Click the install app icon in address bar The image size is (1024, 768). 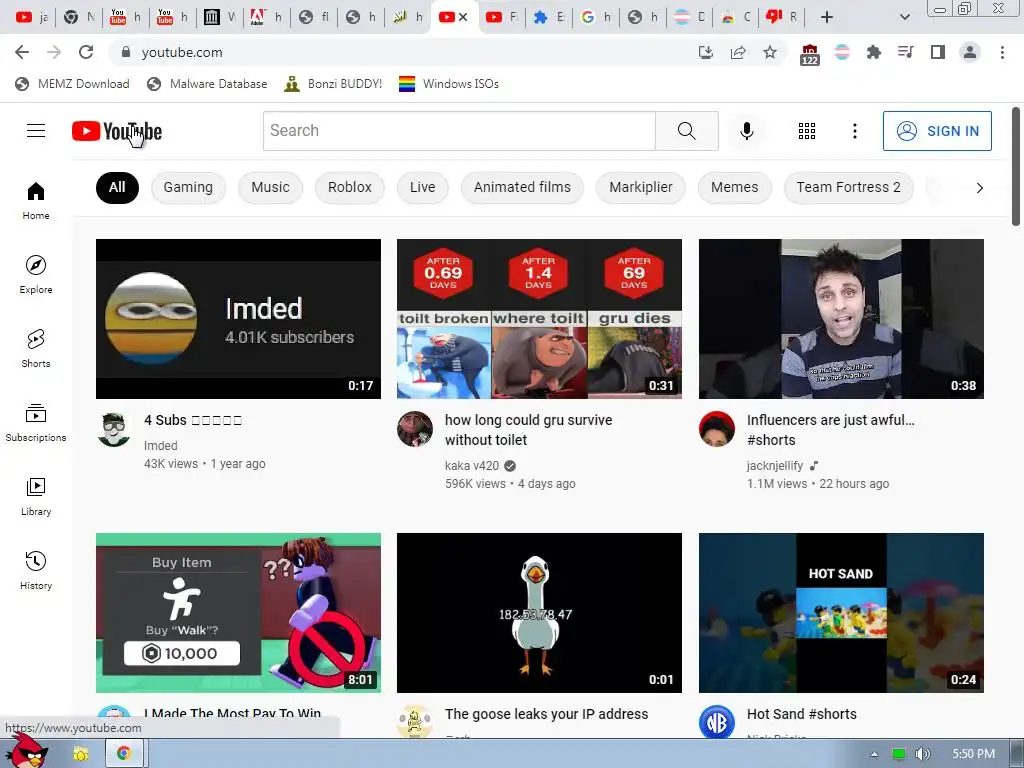pos(706,52)
